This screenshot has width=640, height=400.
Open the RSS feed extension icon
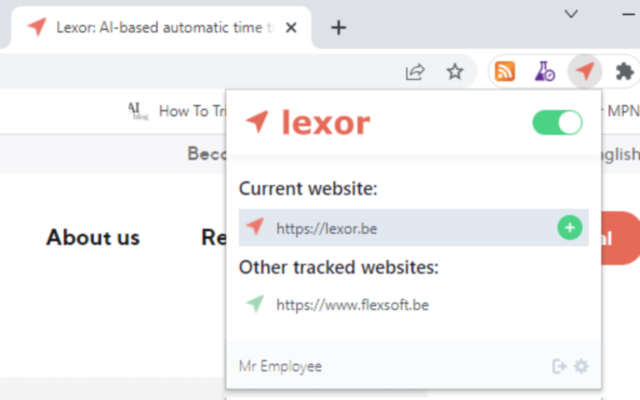[505, 71]
